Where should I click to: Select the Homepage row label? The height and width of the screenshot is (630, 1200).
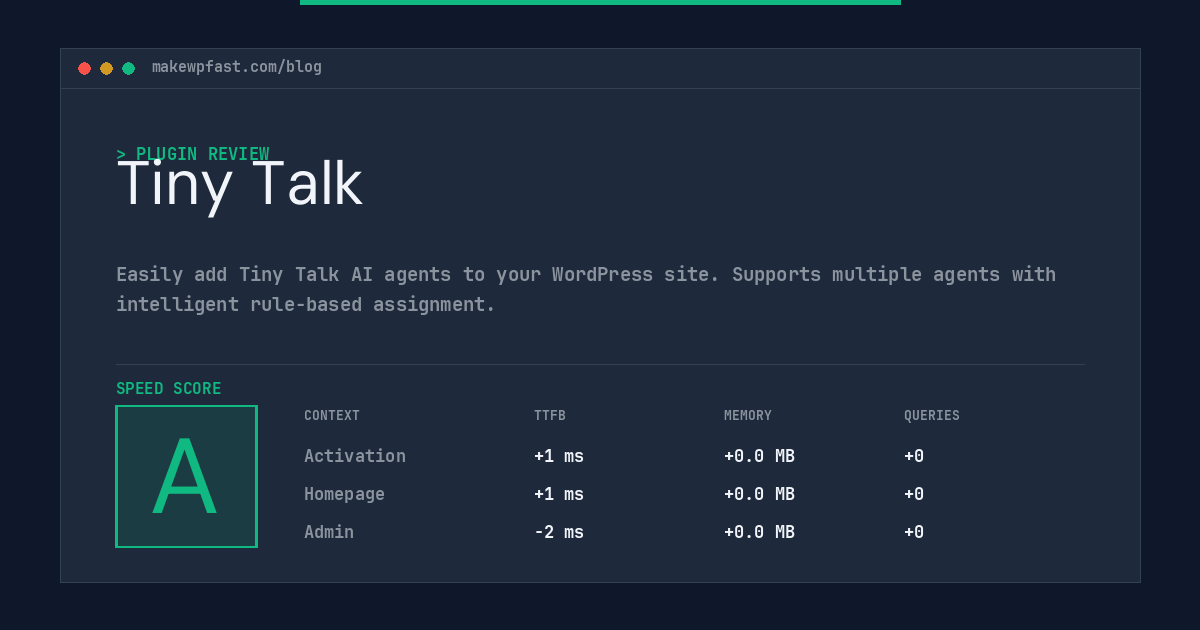click(344, 494)
